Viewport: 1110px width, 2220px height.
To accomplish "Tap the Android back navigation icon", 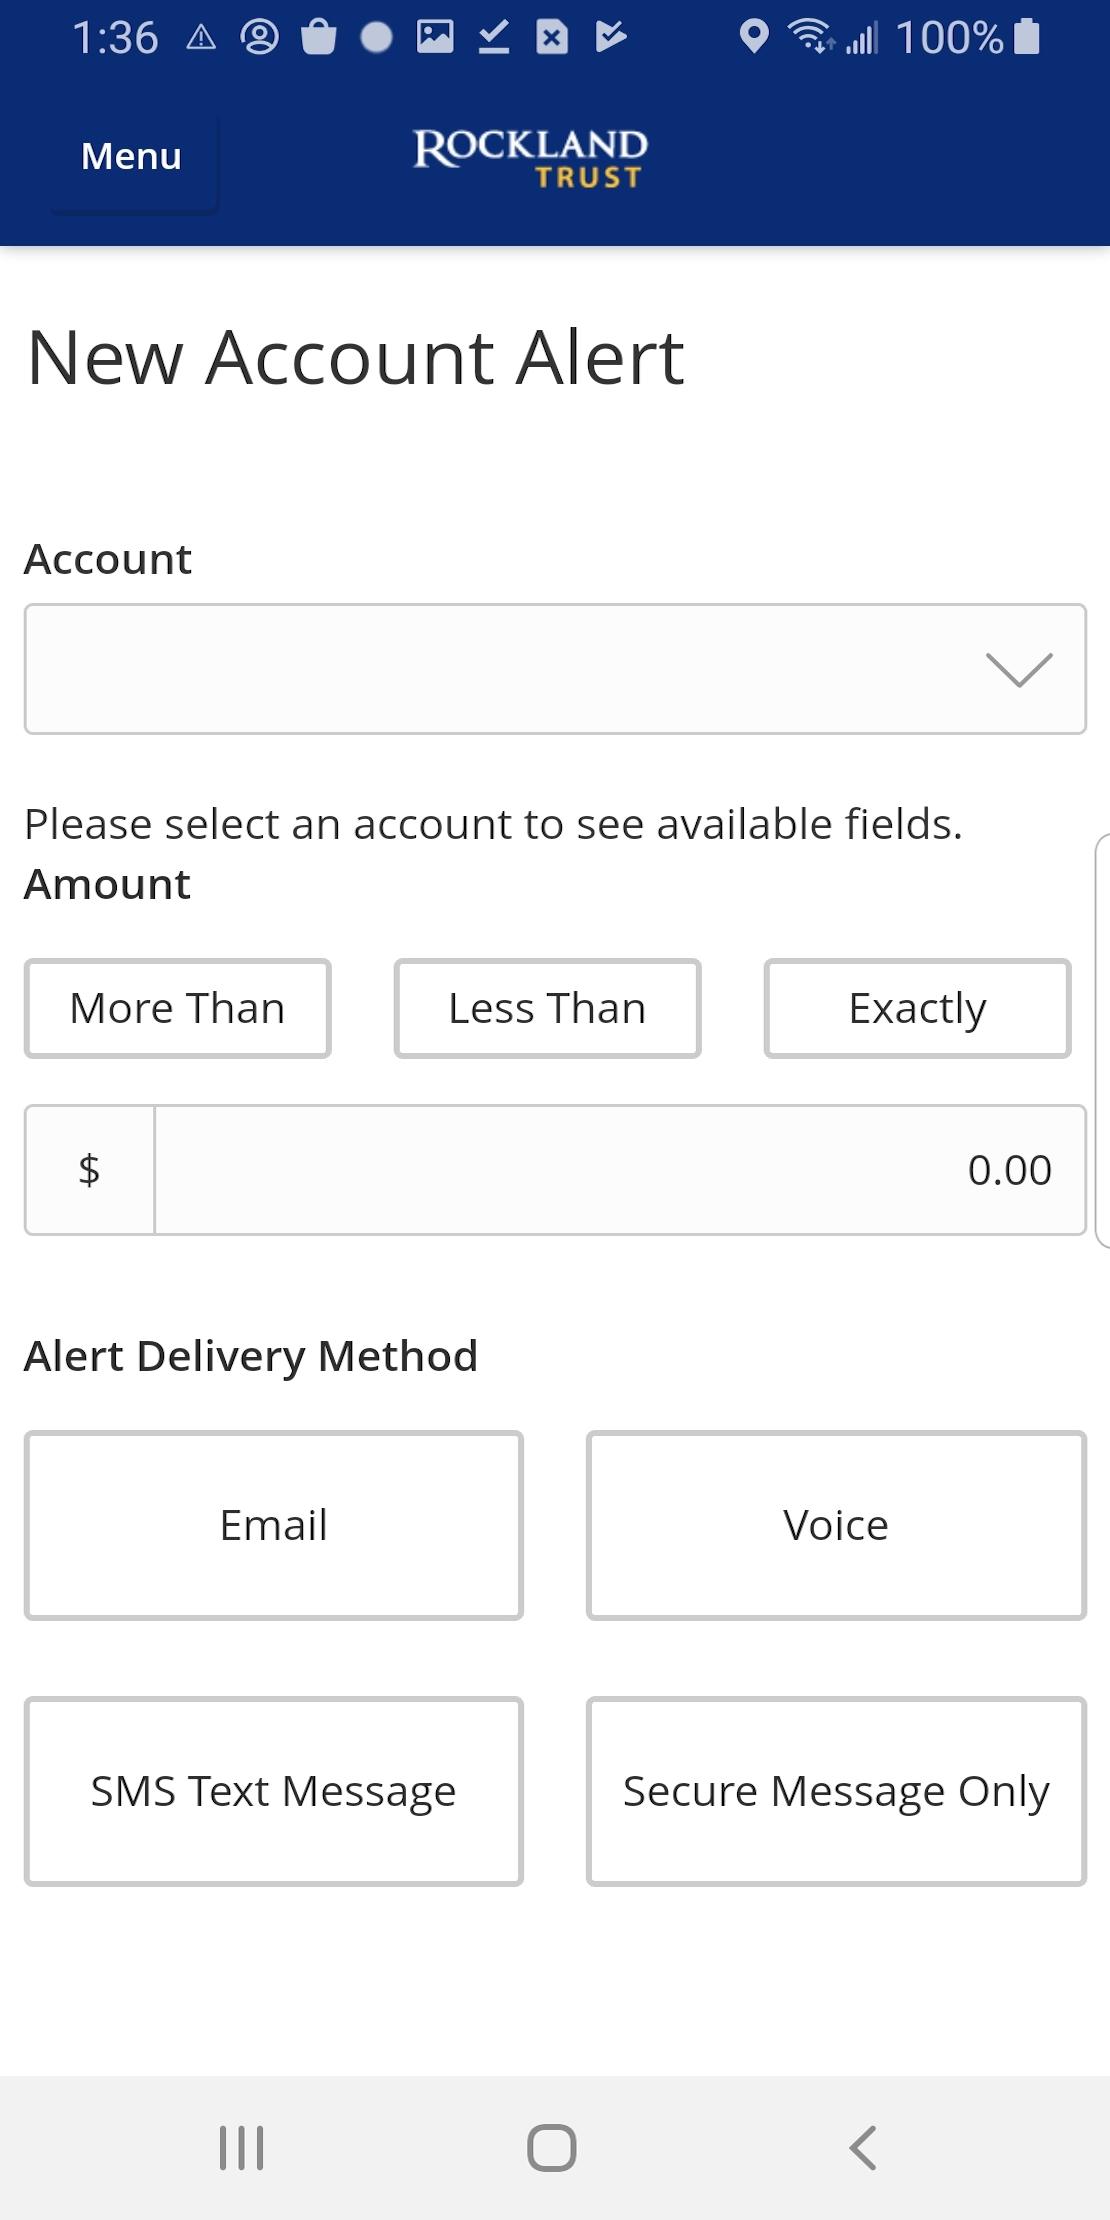I will (863, 2147).
